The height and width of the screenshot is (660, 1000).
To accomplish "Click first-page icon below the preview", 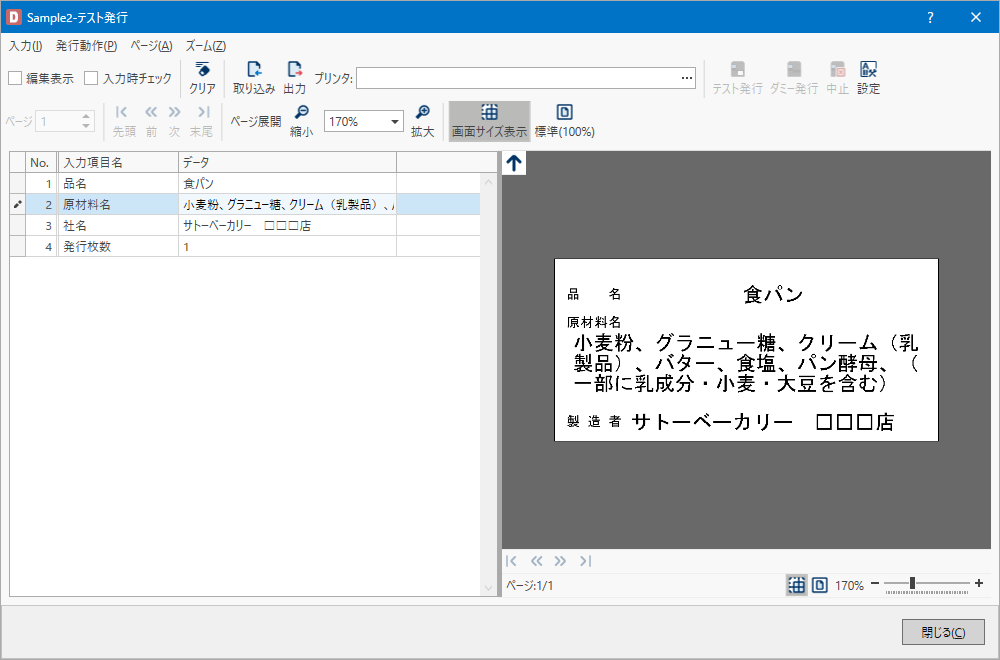I will pos(511,561).
